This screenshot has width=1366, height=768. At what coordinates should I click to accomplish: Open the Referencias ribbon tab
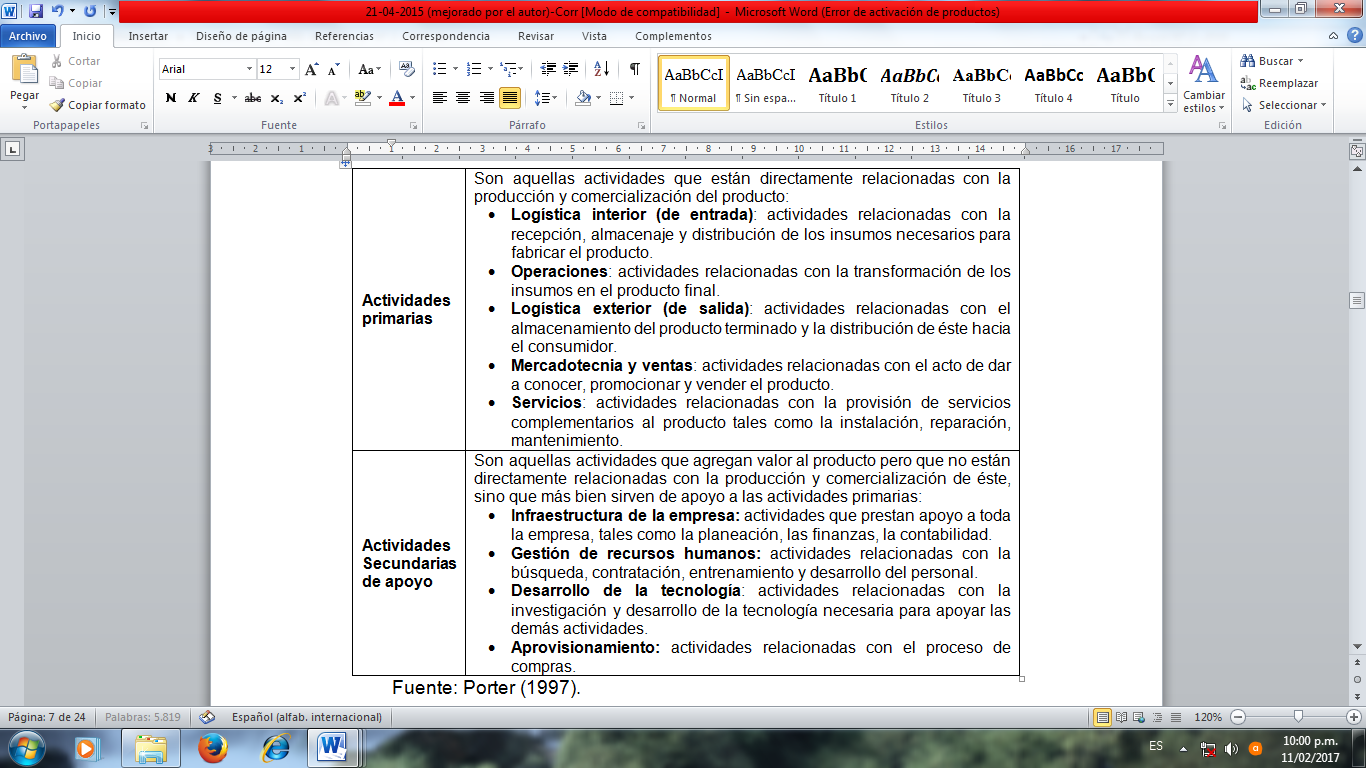(344, 36)
